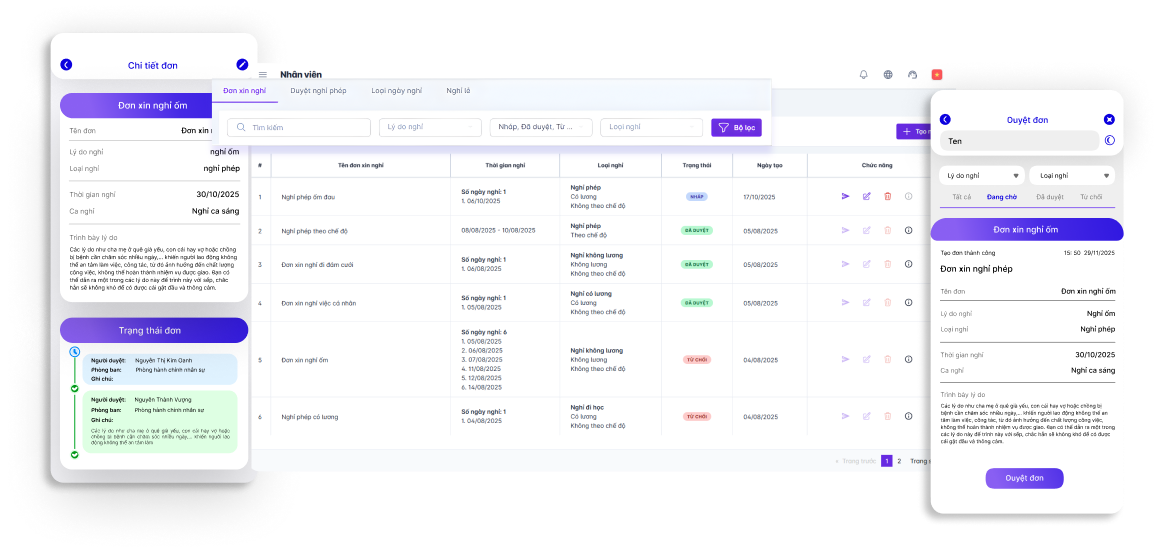Click the notification bell icon
1159x555 pixels.
[x=864, y=74]
